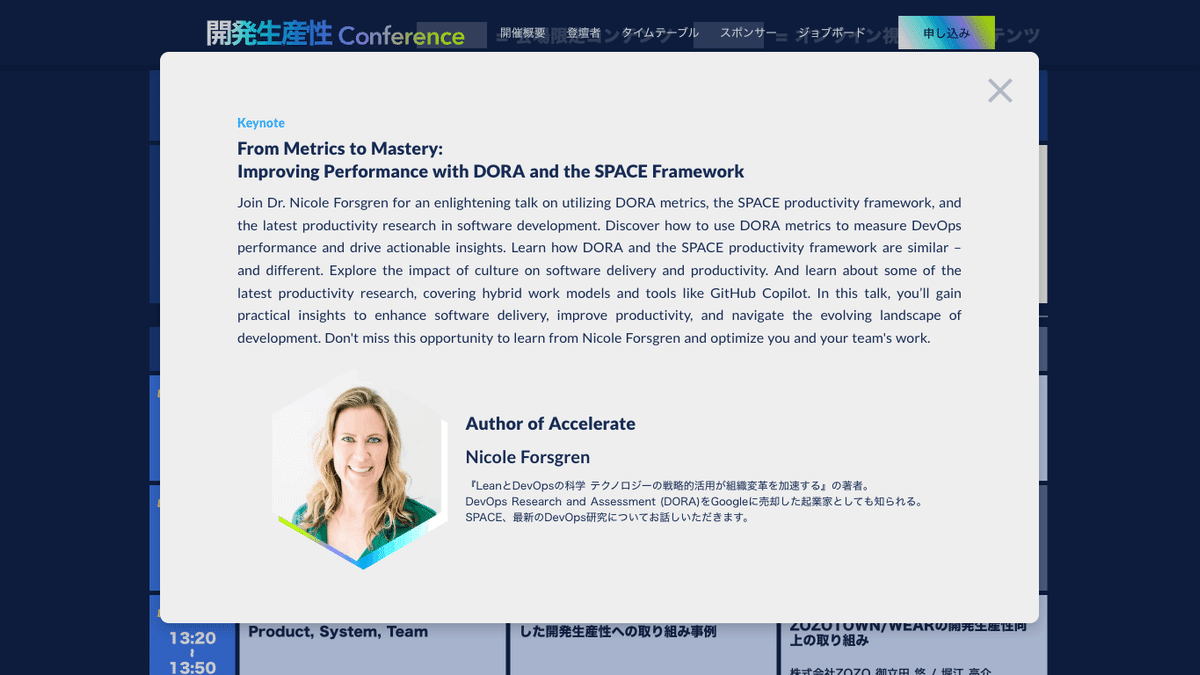Click the 申し込み registration button
Screen dimensions: 1200x675
click(946, 33)
